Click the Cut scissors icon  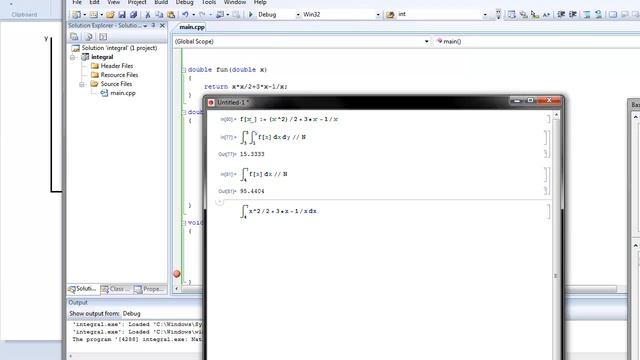(148, 15)
